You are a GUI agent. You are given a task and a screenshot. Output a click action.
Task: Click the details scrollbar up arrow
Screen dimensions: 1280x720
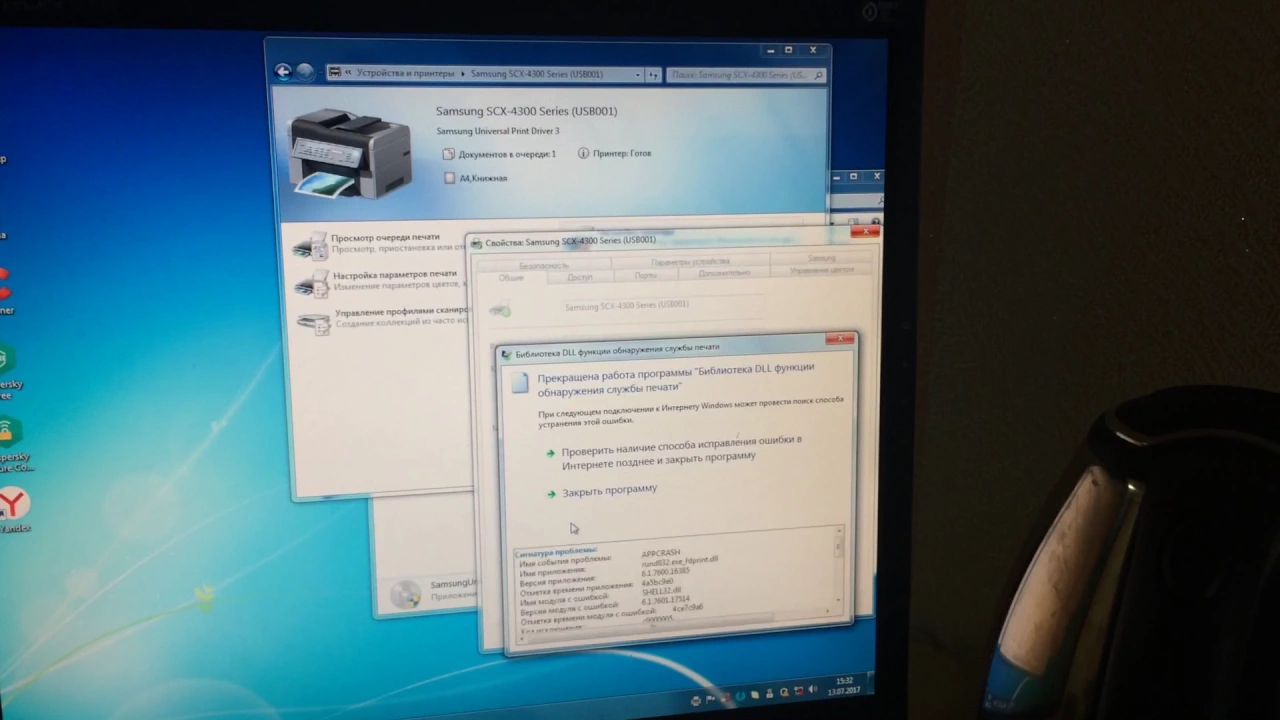[838, 532]
